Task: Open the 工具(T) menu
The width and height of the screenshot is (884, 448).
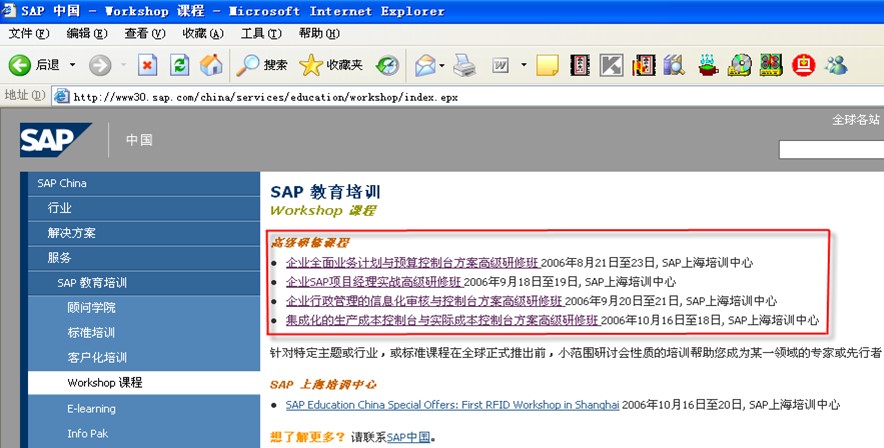Action: tap(260, 33)
